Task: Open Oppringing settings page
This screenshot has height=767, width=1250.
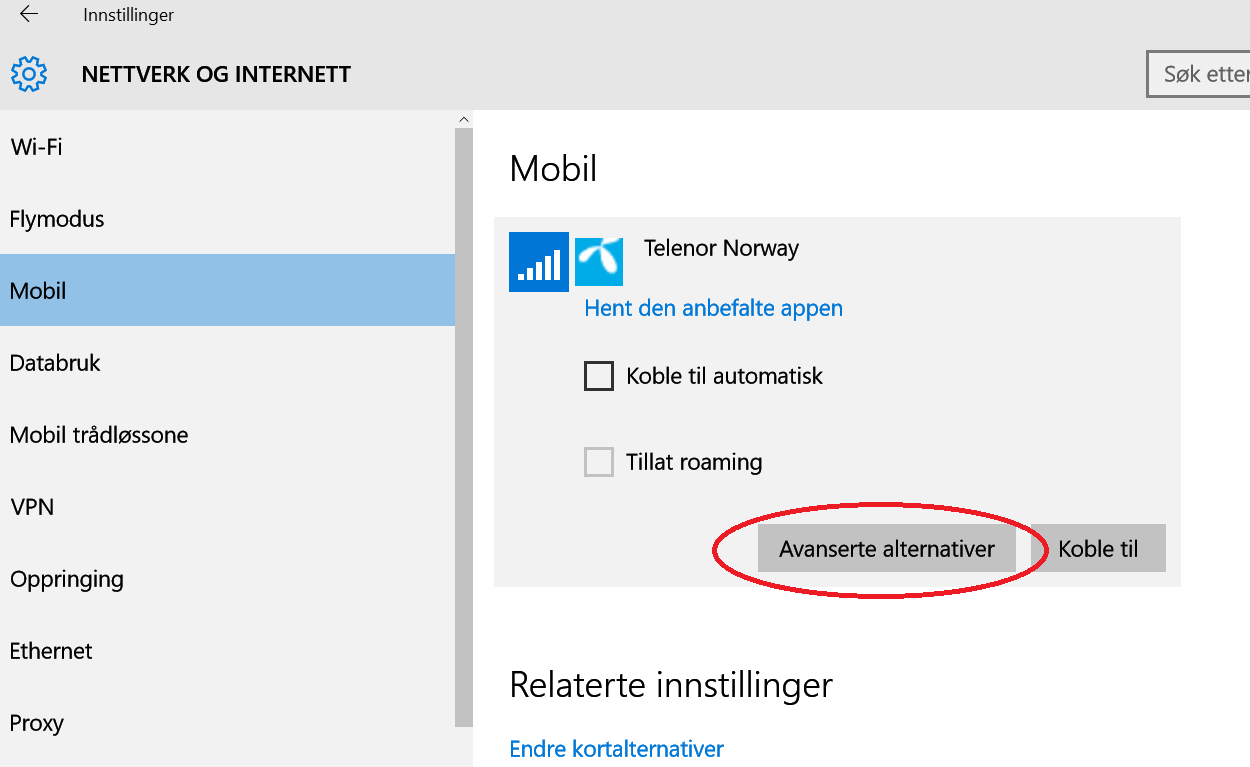Action: coord(227,579)
